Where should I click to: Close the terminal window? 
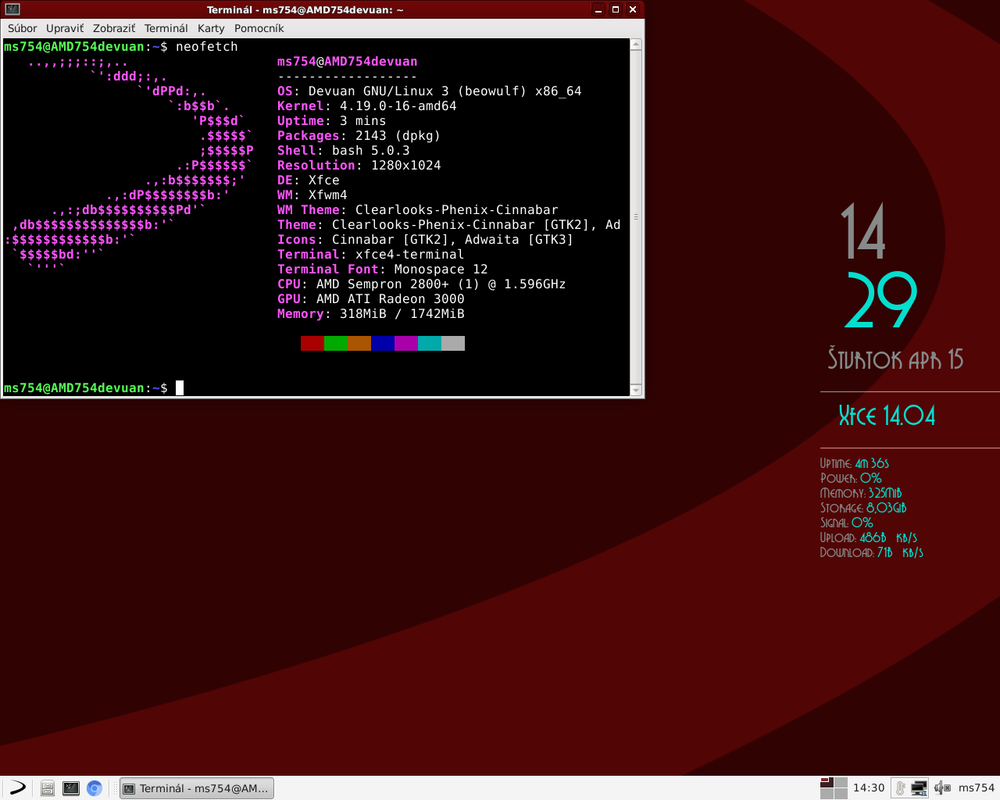pos(633,10)
